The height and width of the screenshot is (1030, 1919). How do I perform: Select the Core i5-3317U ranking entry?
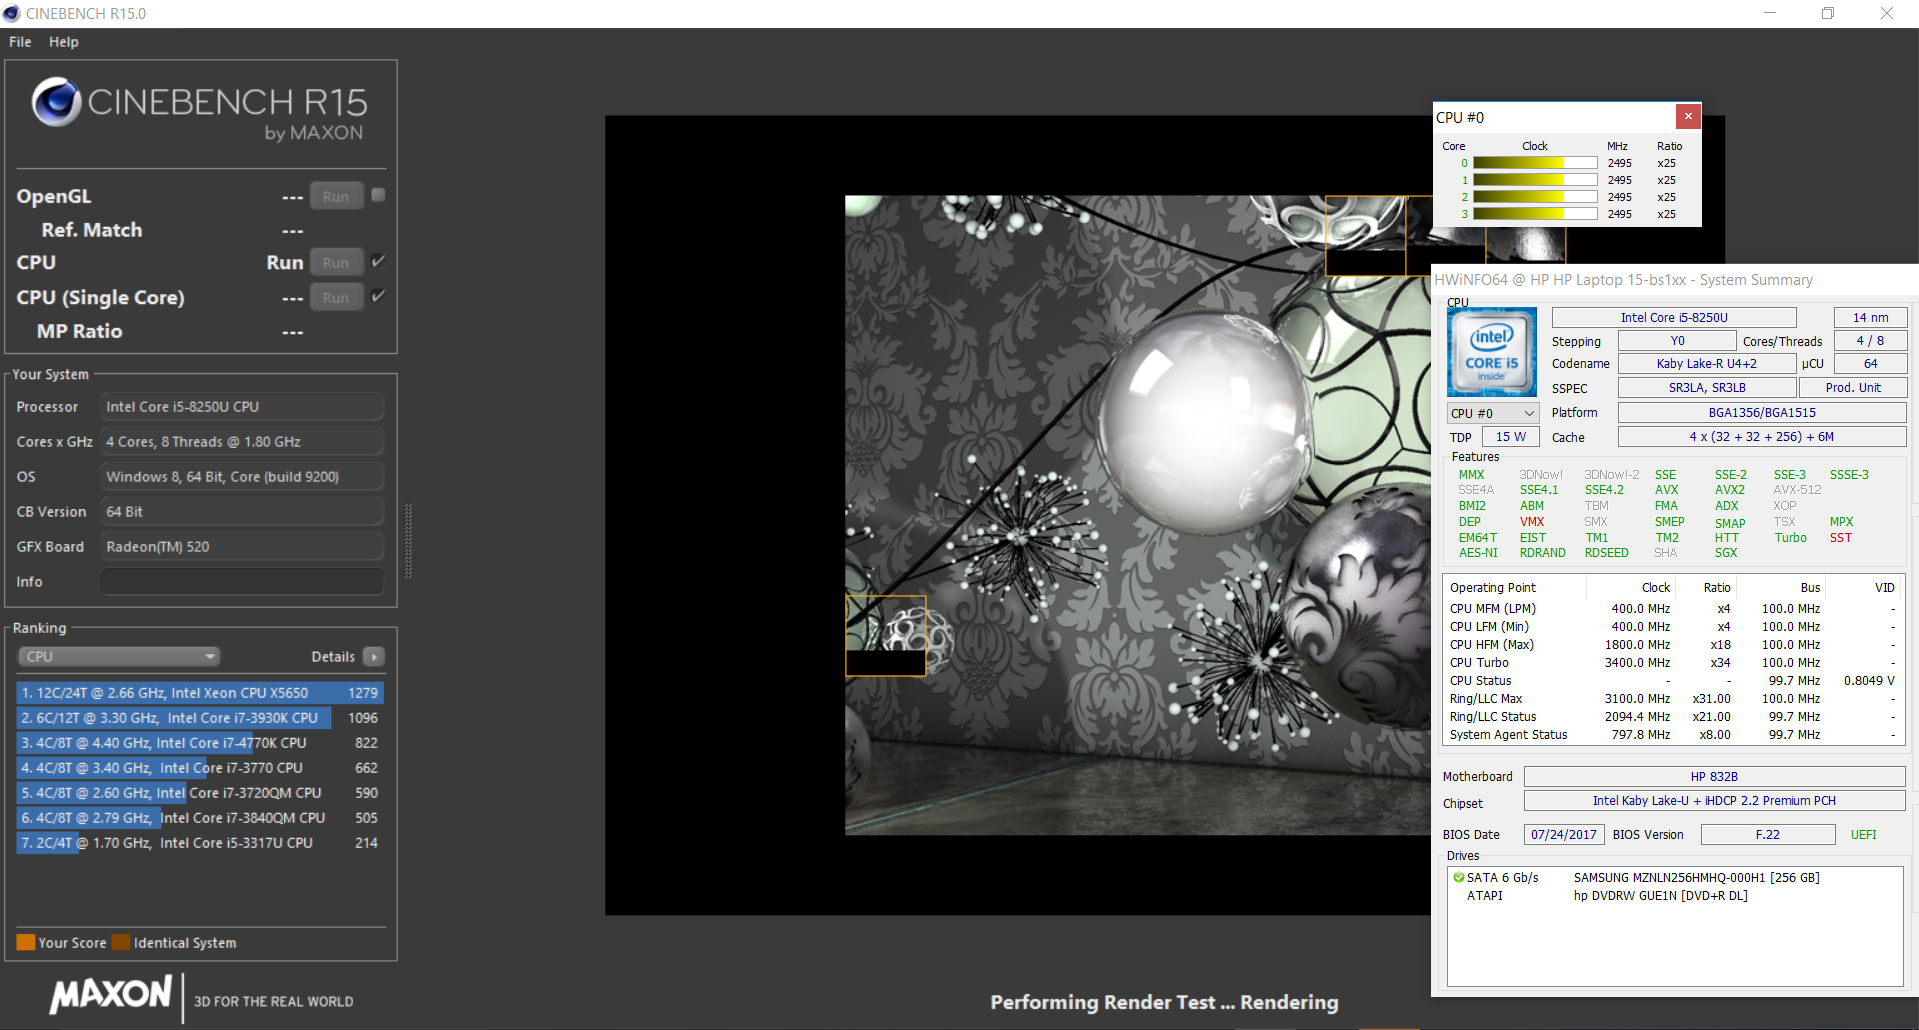[x=200, y=842]
